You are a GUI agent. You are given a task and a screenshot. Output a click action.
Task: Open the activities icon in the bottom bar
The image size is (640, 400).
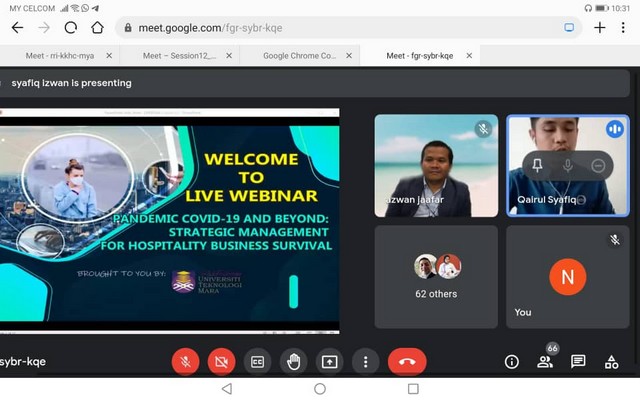611,361
